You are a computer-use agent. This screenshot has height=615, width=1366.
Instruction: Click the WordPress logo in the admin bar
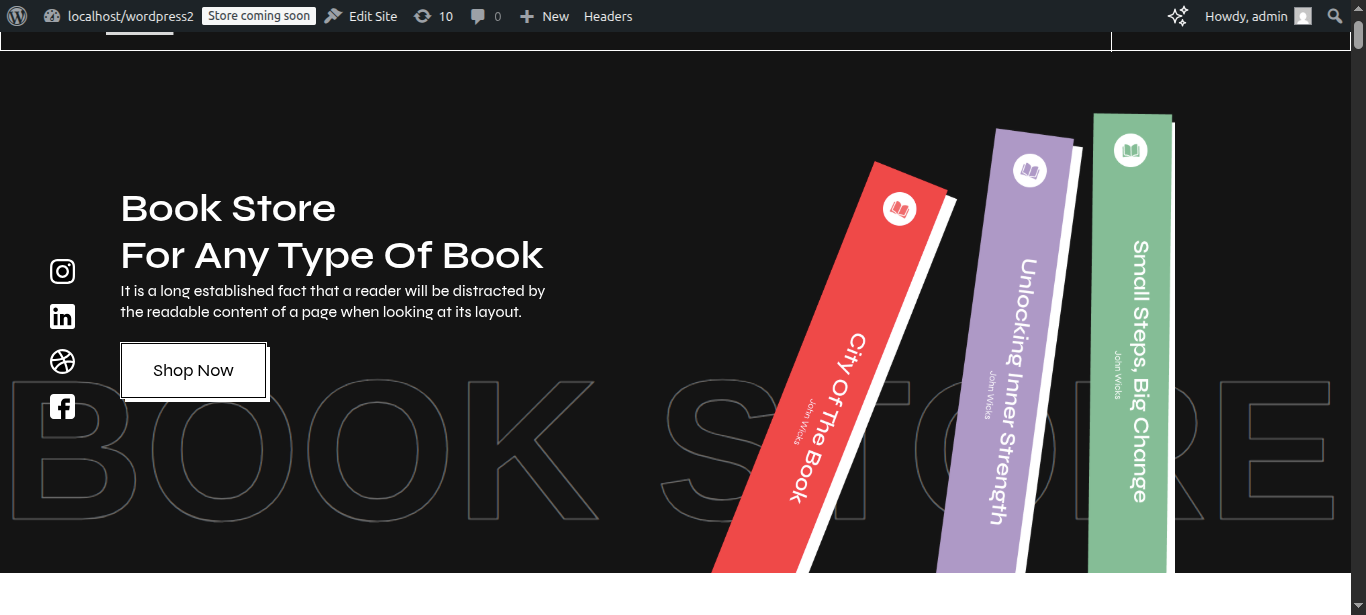pyautogui.click(x=17, y=16)
